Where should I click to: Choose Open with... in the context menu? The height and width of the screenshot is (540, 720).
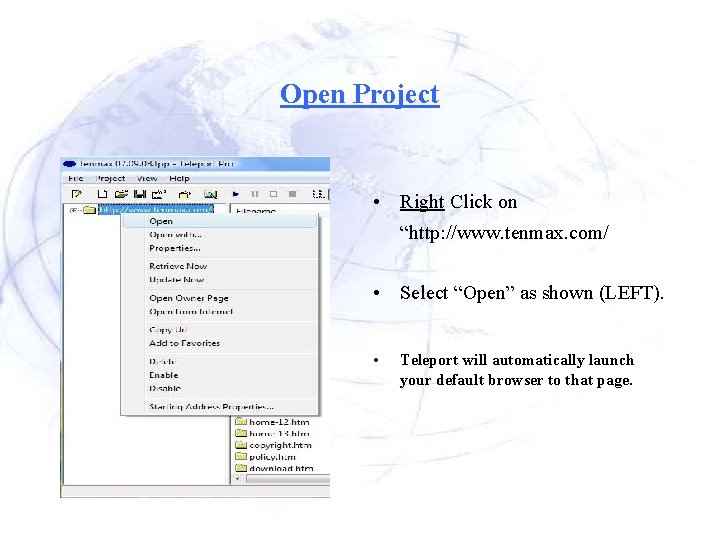(x=219, y=235)
